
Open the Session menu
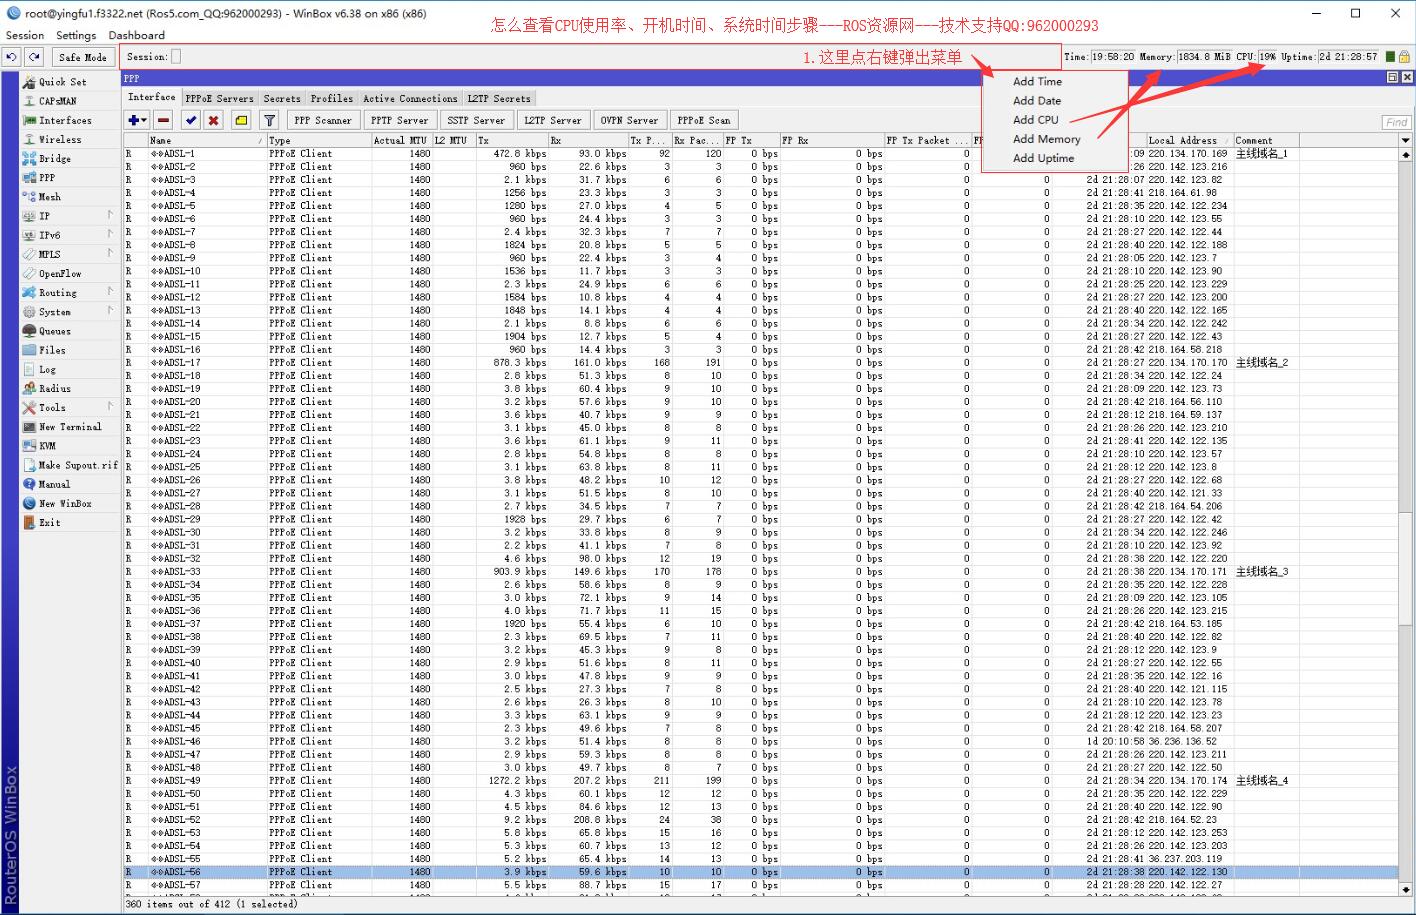pos(25,35)
